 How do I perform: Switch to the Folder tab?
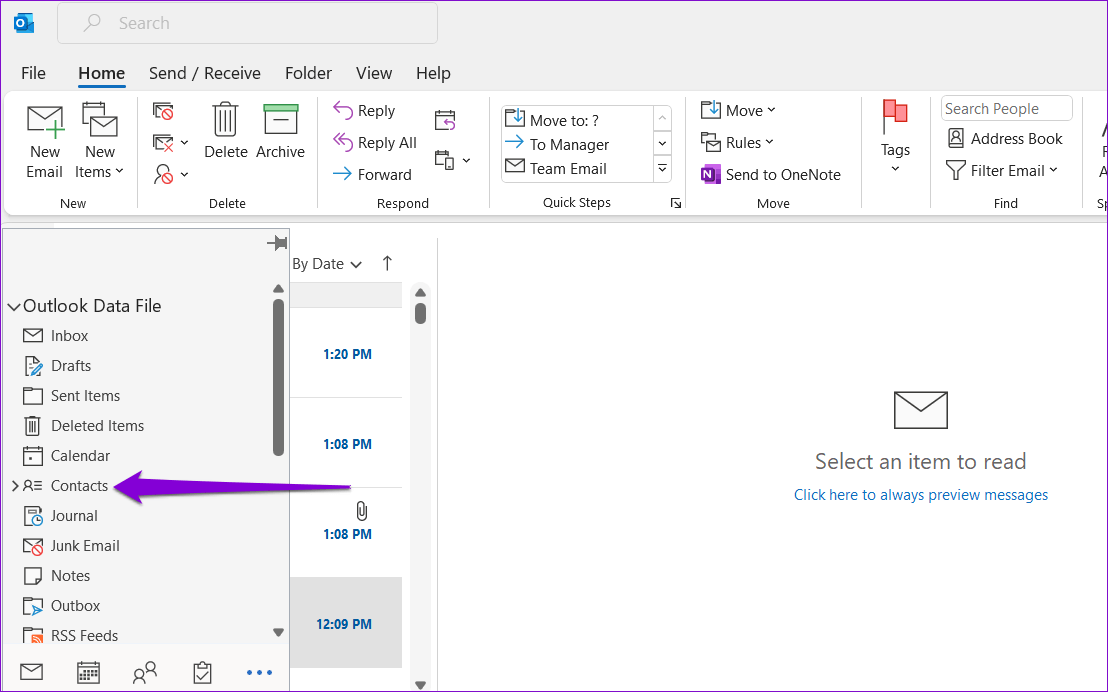pos(308,74)
